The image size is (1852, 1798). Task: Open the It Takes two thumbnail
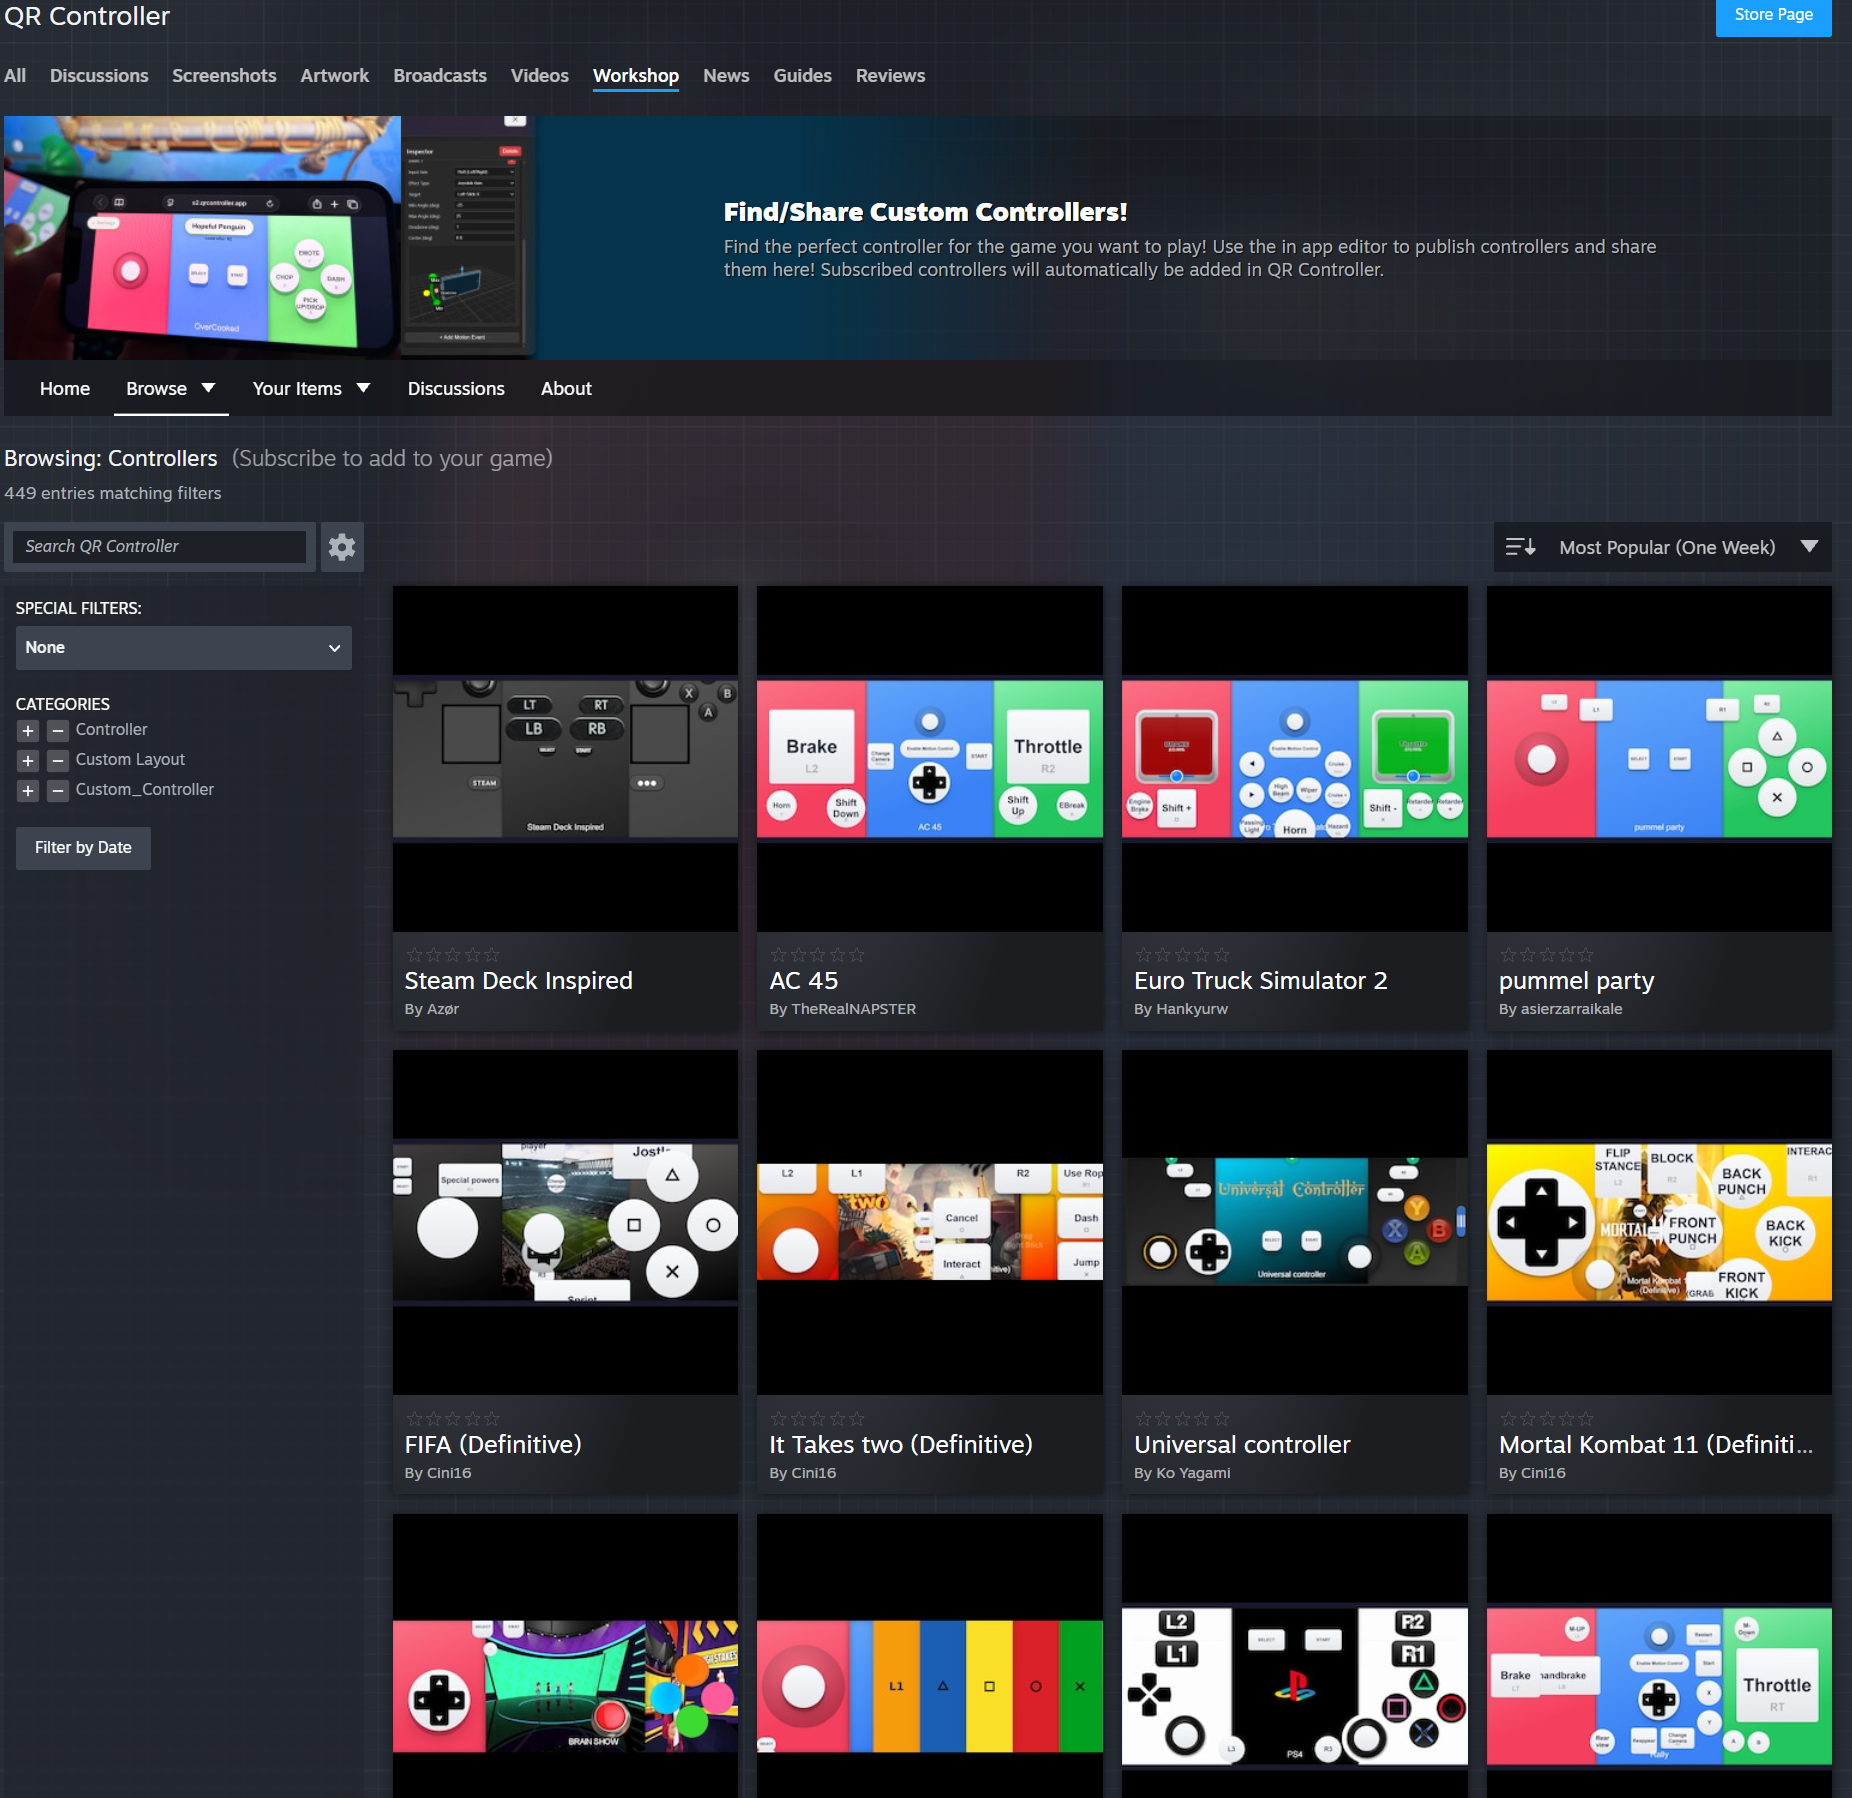(x=930, y=1223)
